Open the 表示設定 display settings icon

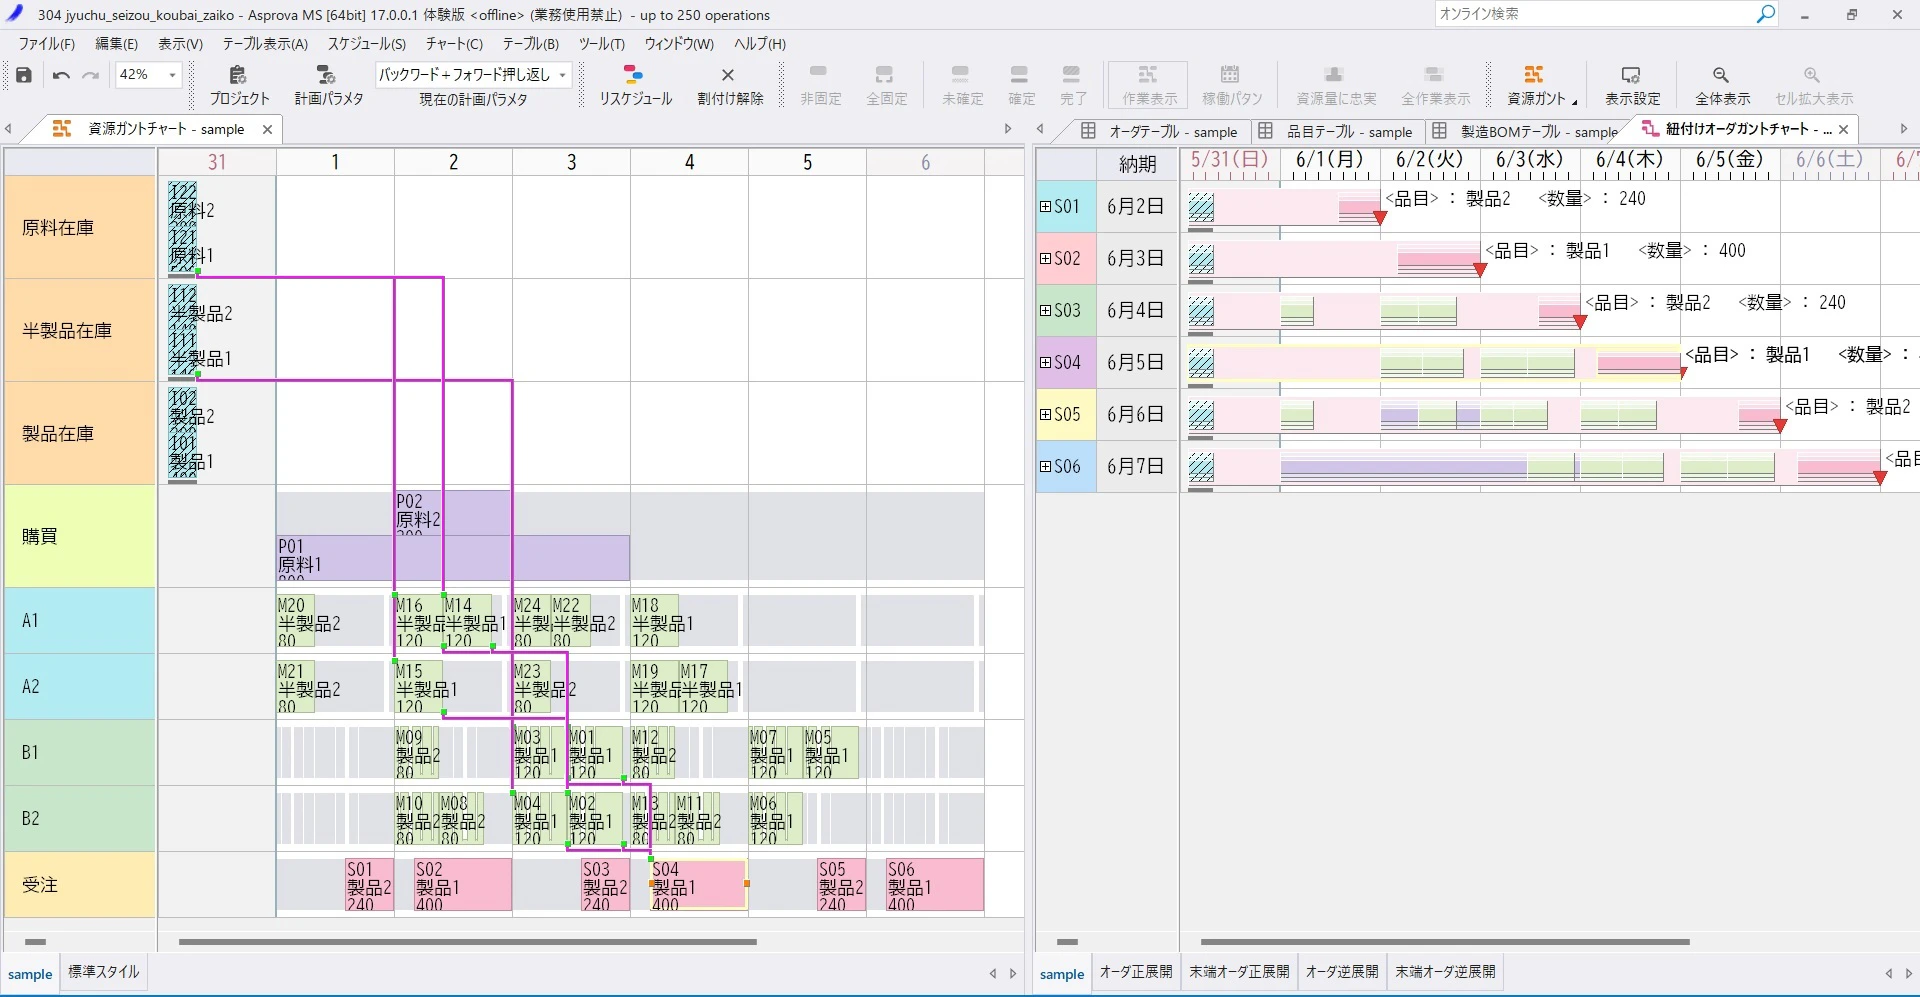[x=1631, y=83]
